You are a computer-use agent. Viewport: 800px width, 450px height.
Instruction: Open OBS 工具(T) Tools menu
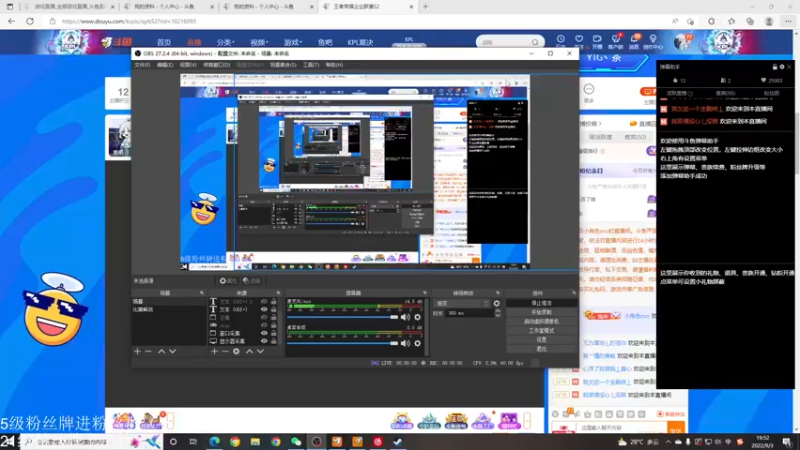pos(311,65)
